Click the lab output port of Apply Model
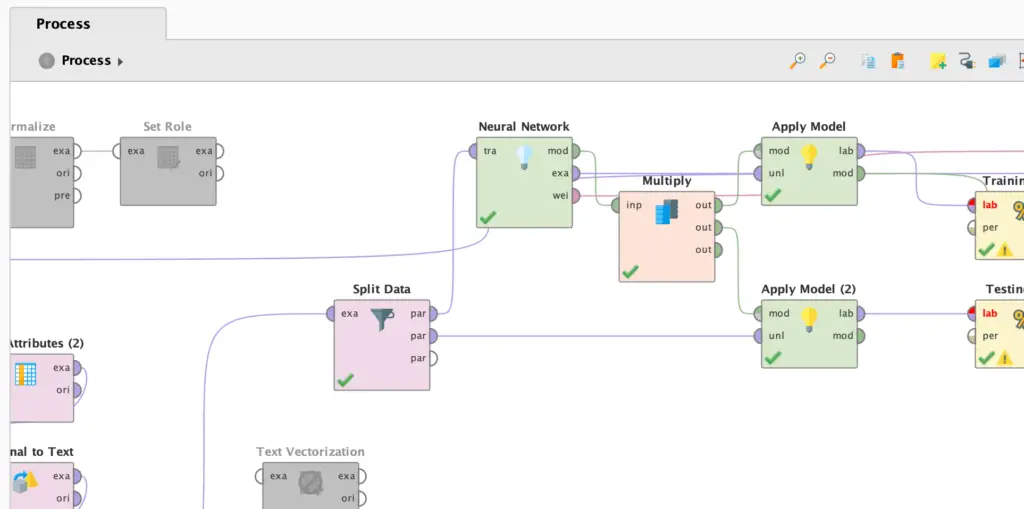This screenshot has width=1024, height=509. pyautogui.click(x=860, y=152)
